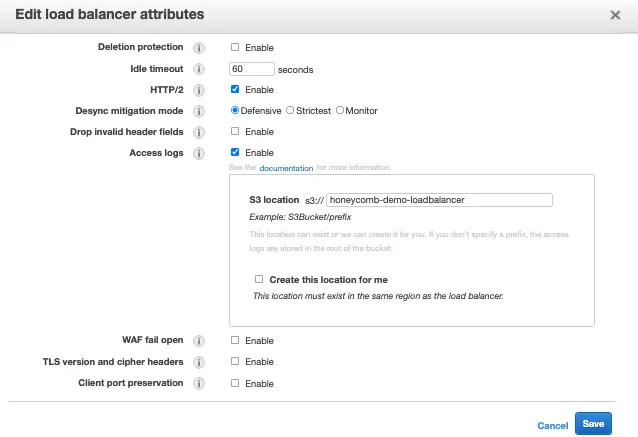Click TLS version and cipher headers info icon

199,362
